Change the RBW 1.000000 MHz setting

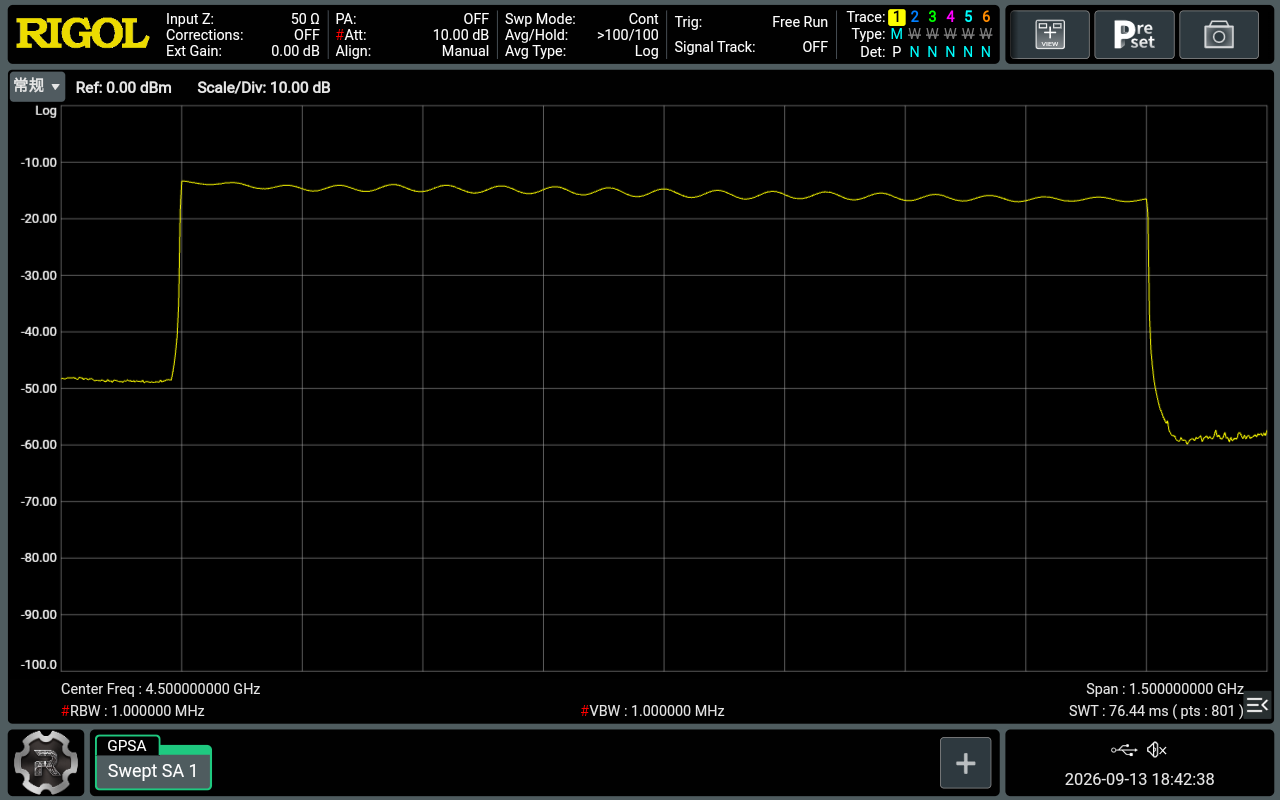[132, 711]
